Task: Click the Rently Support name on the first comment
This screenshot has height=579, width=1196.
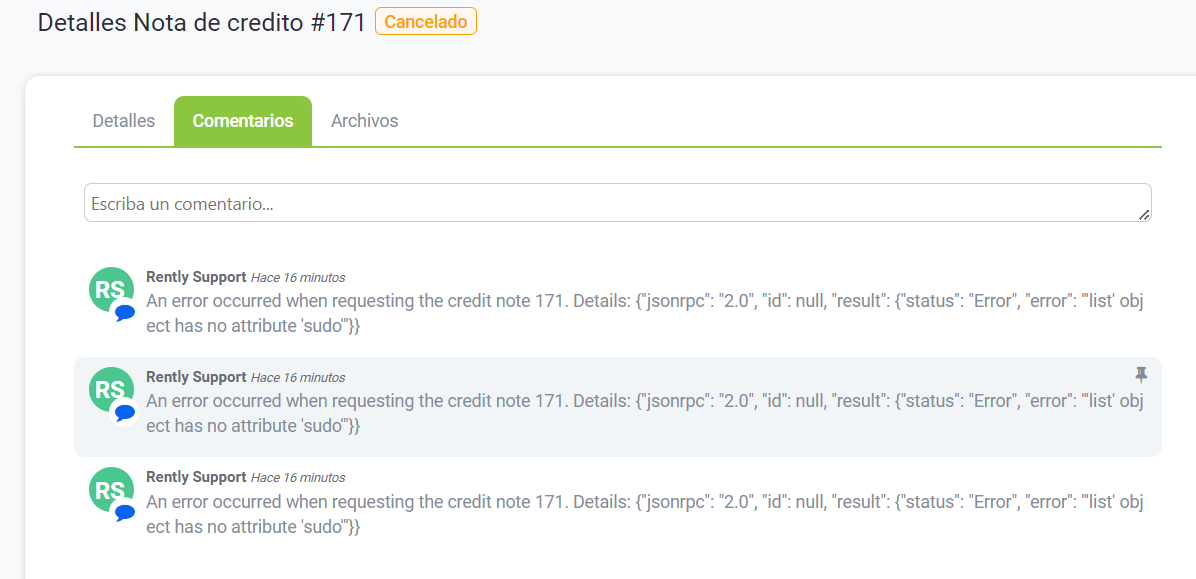Action: [196, 277]
